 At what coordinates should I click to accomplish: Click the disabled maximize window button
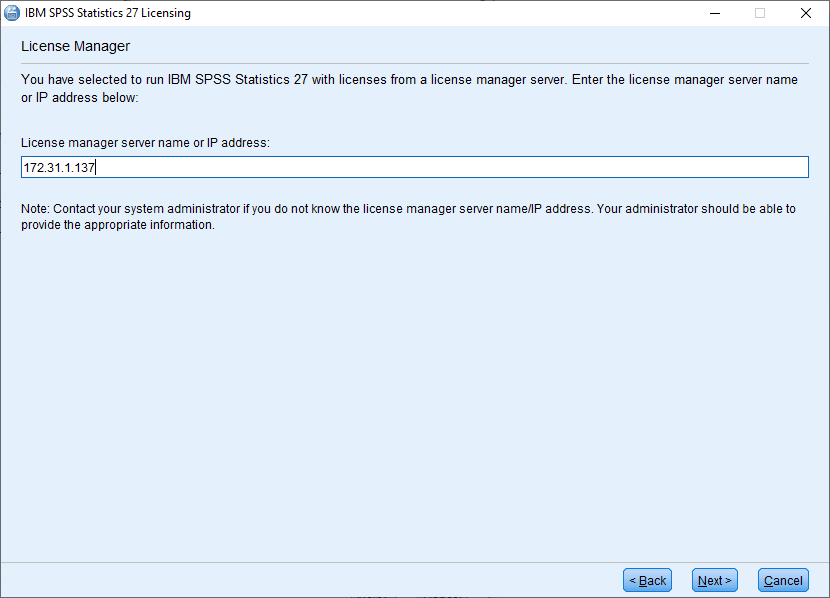[760, 13]
